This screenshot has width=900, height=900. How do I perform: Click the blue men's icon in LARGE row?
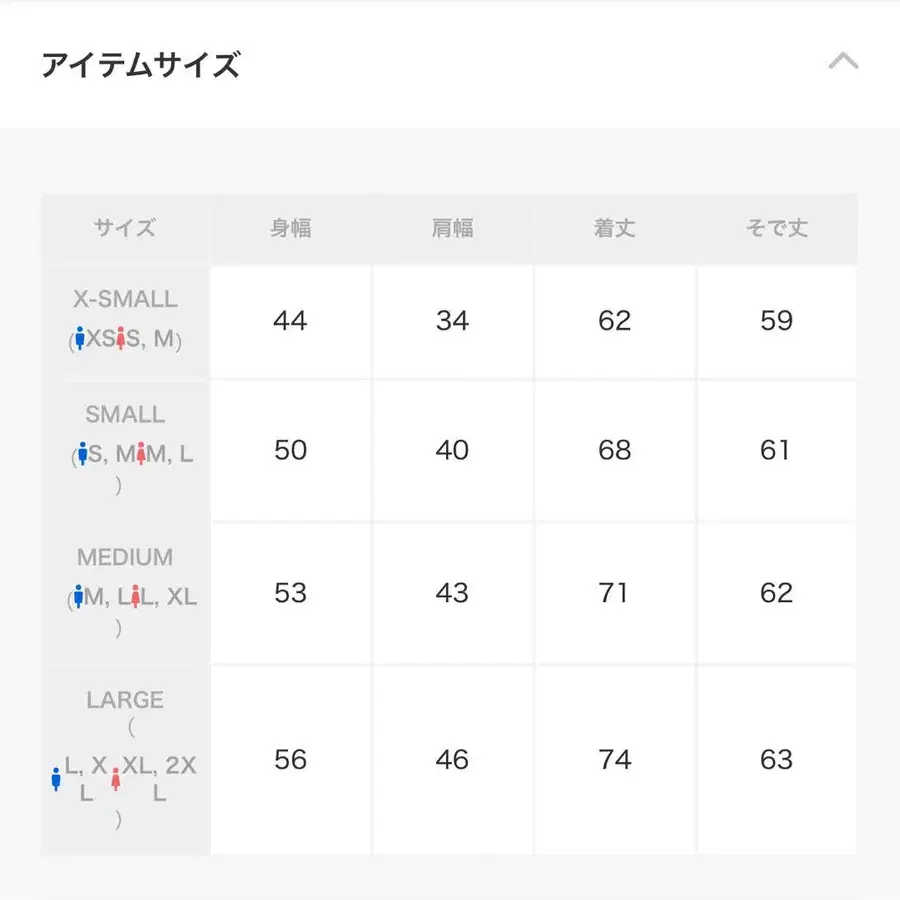tap(56, 778)
